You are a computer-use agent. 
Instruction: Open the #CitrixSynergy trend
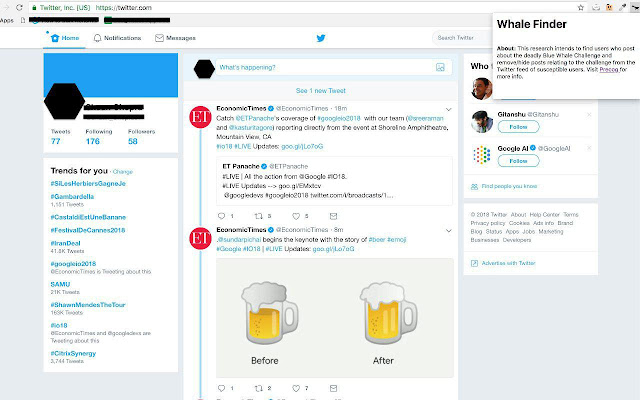(73, 353)
